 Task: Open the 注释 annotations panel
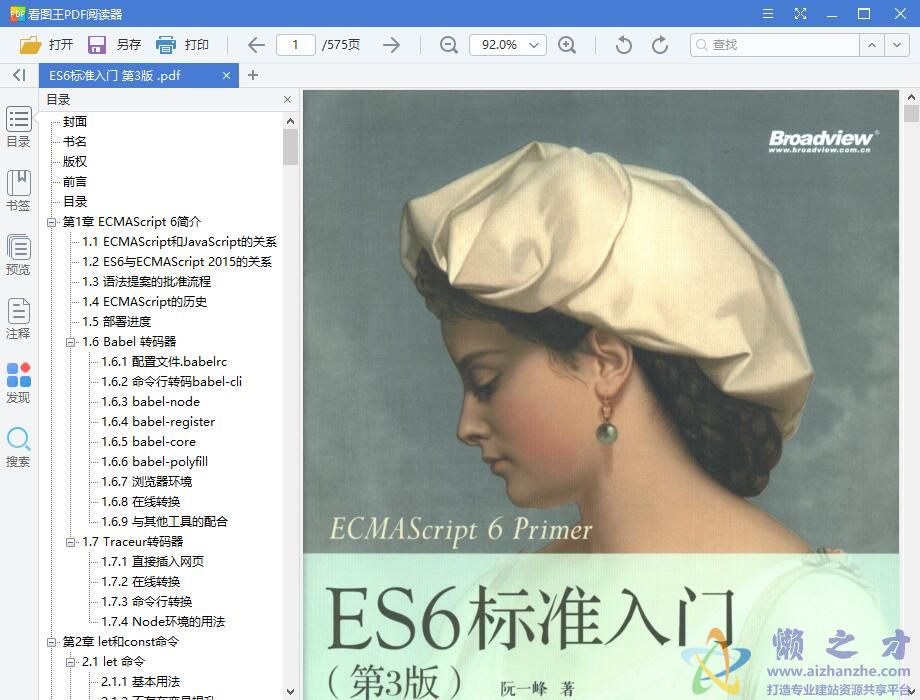pyautogui.click(x=19, y=319)
